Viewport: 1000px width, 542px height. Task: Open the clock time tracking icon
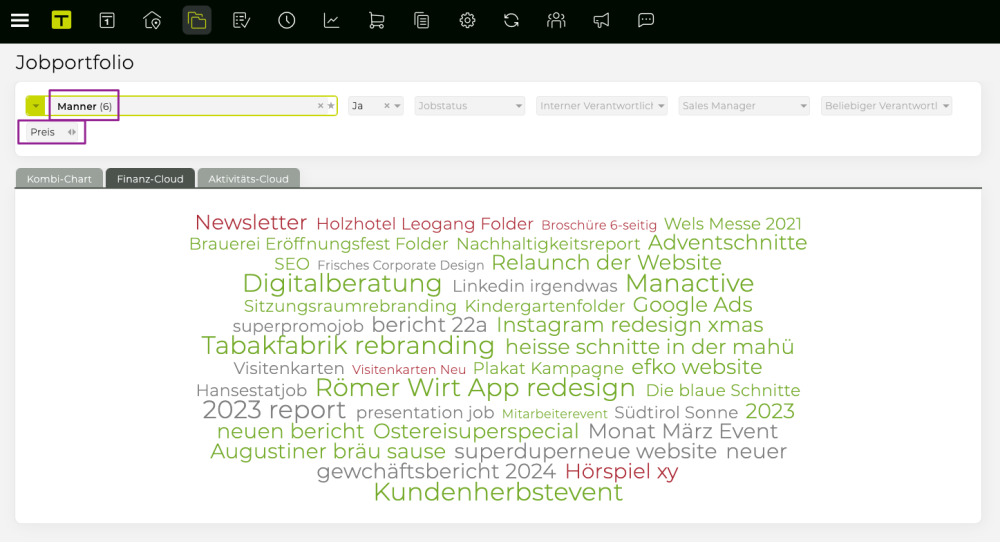coord(286,20)
